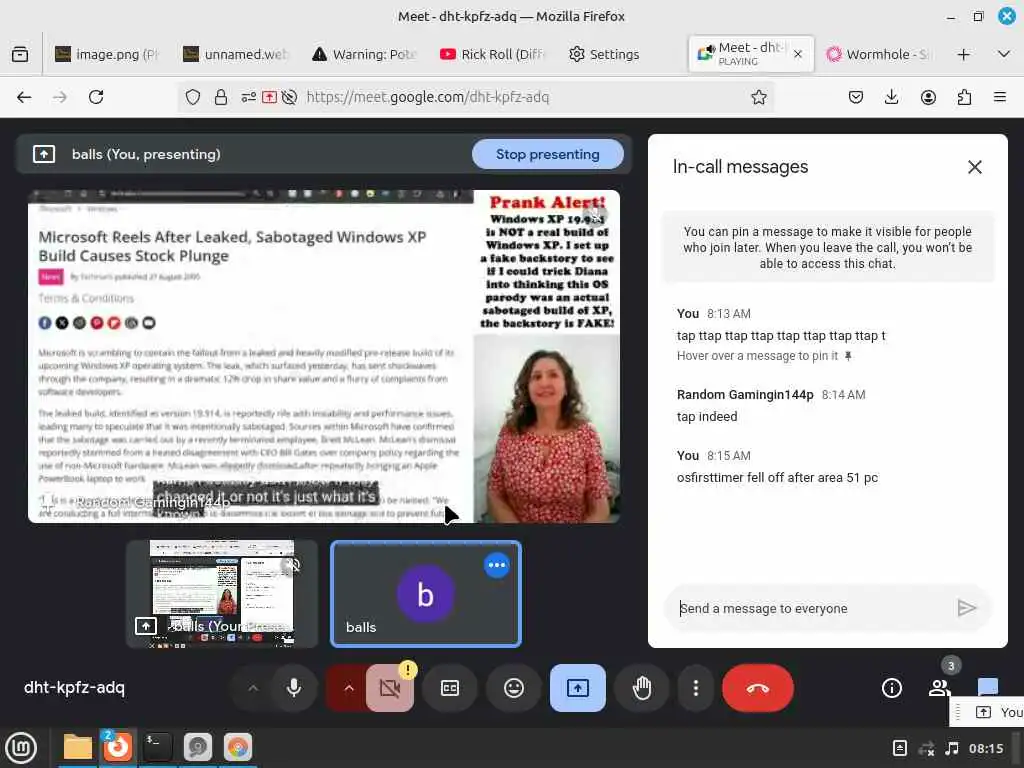Switch to the Rick Roll tab
Image resolution: width=1024 pixels, height=768 pixels.
492,54
